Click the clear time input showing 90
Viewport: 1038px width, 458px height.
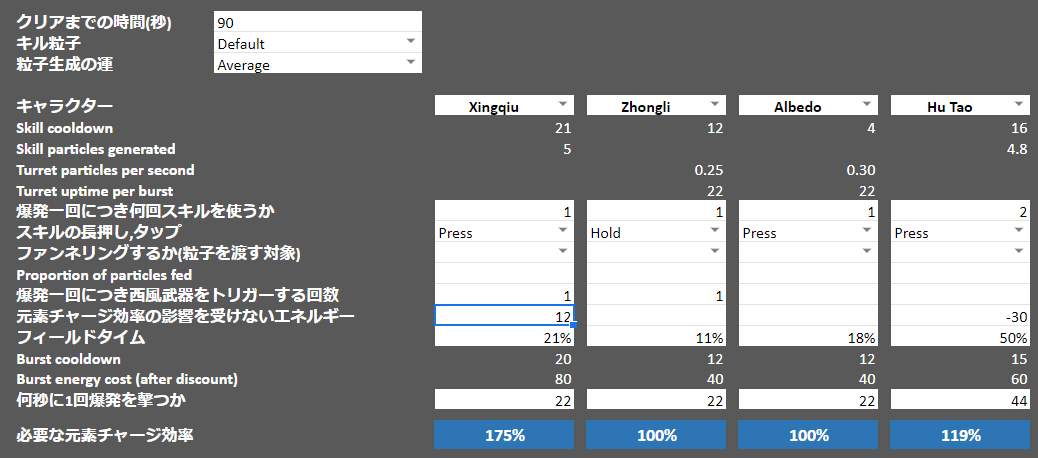[x=317, y=22]
